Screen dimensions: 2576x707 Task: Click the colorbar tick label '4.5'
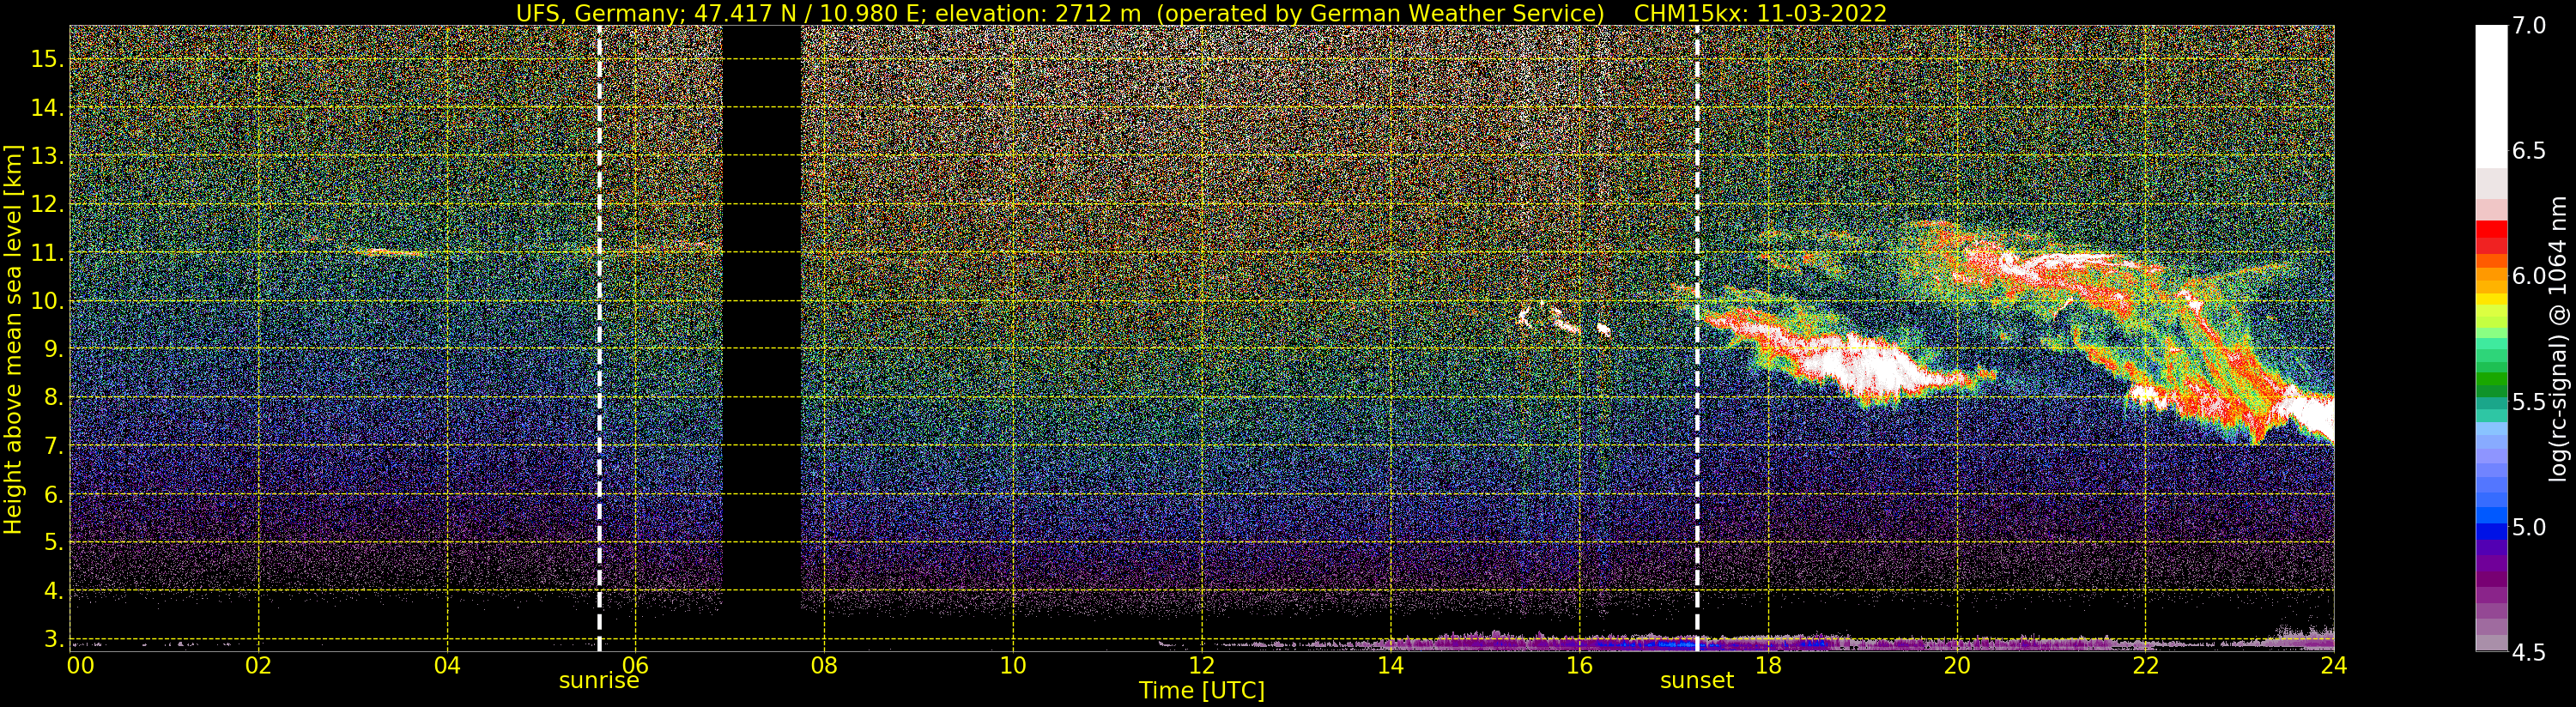2529,653
